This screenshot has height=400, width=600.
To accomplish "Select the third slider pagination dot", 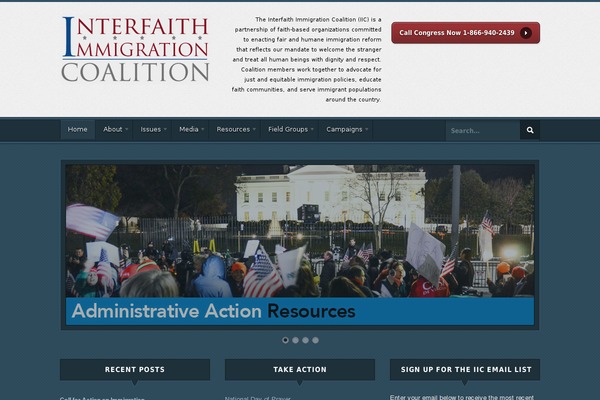I will [305, 340].
